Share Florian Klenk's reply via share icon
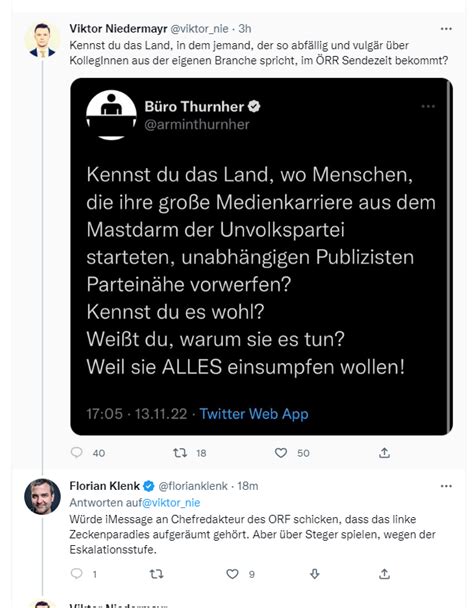The image size is (474, 608). coord(384,573)
